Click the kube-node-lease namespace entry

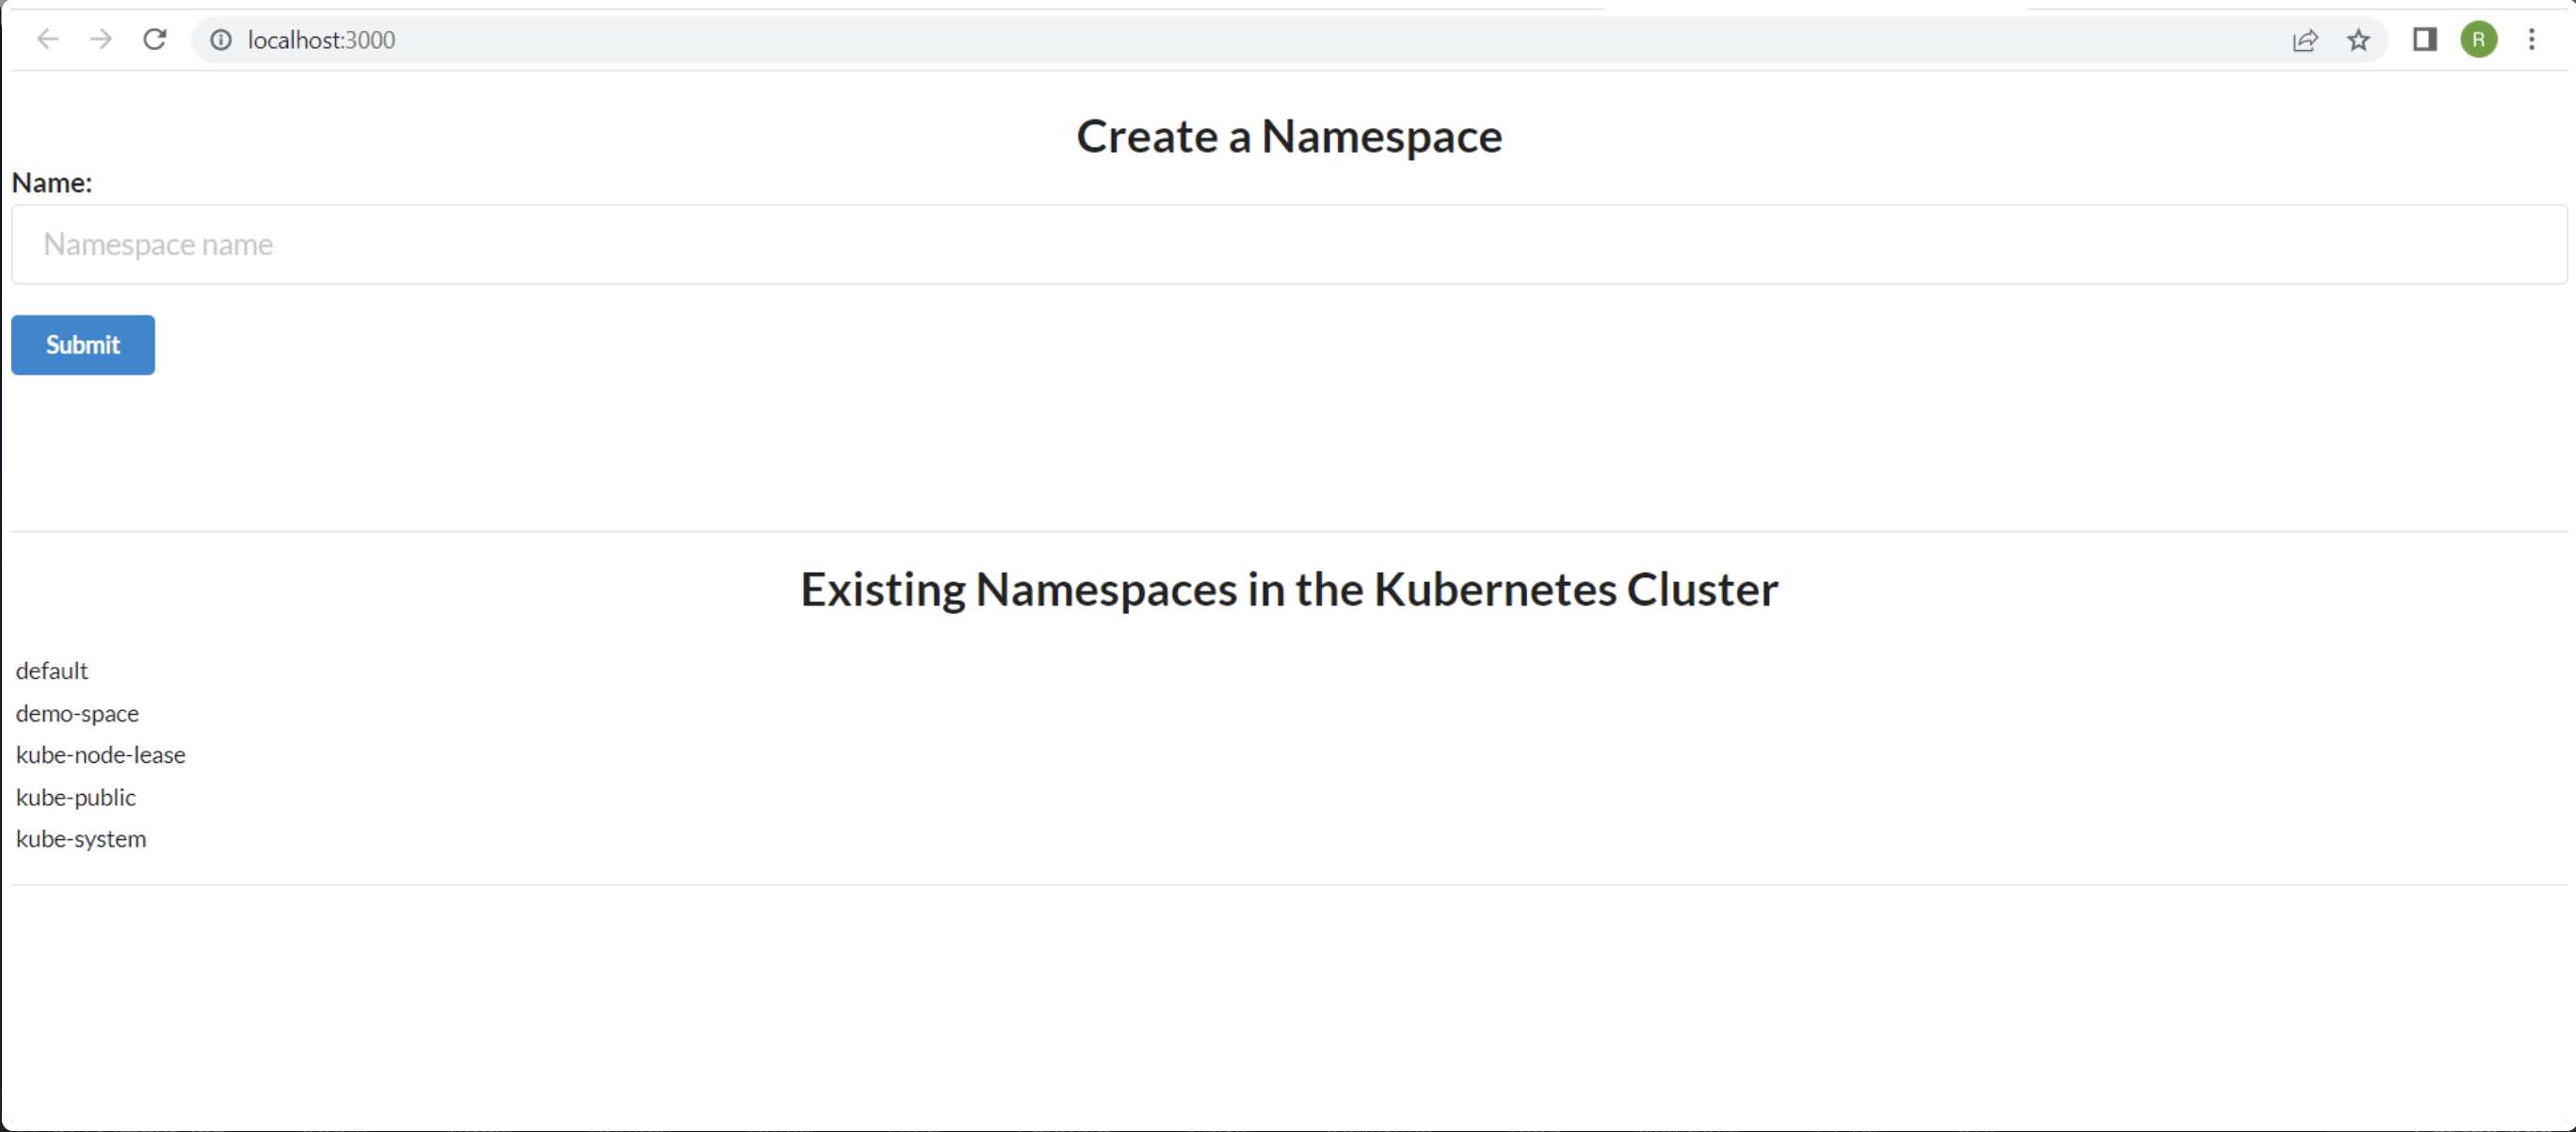click(x=101, y=755)
